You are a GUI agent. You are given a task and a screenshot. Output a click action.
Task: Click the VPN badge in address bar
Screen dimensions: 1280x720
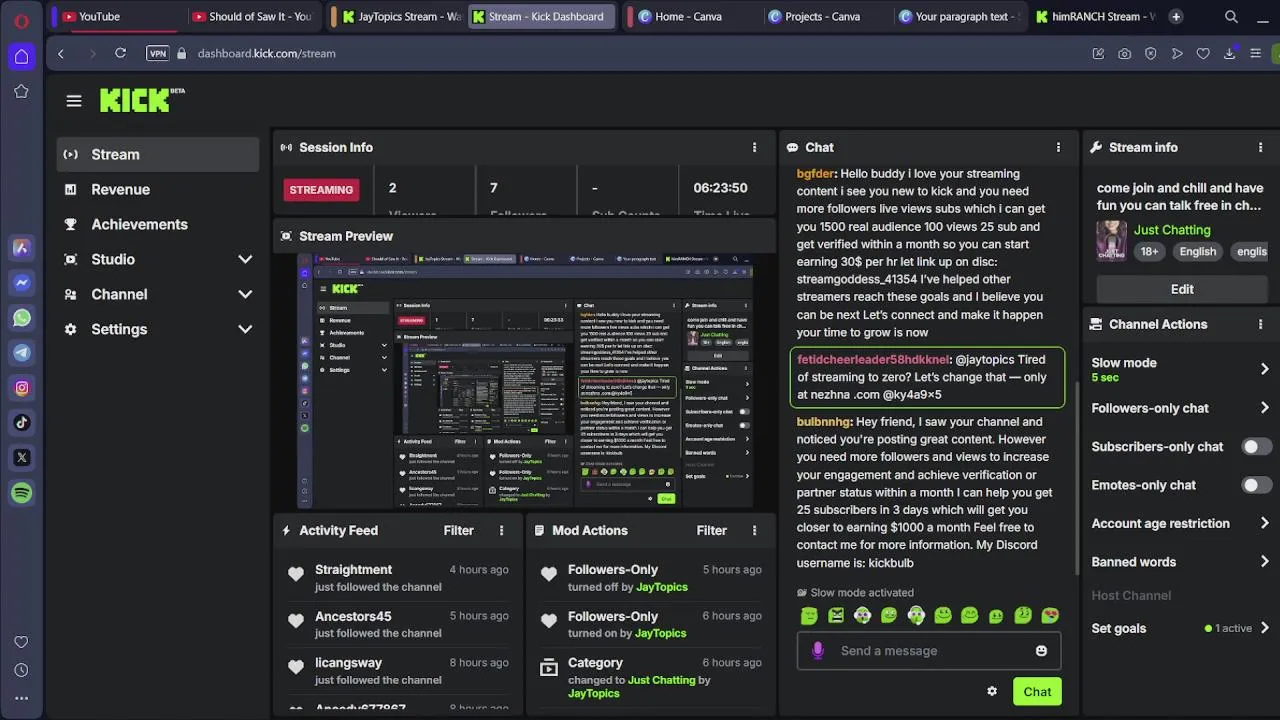(x=157, y=53)
